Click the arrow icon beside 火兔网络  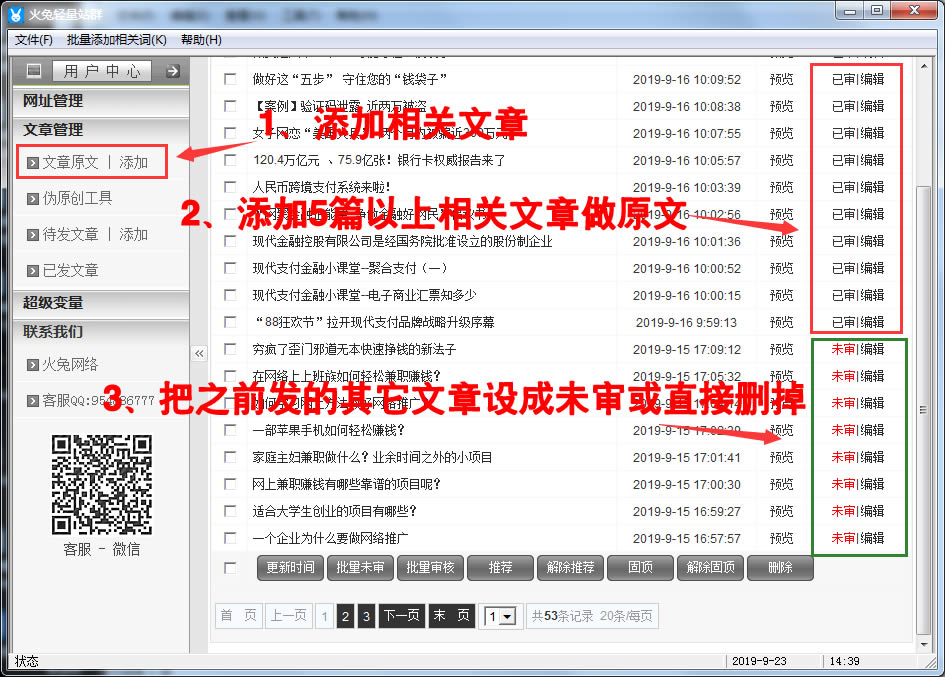pos(33,365)
